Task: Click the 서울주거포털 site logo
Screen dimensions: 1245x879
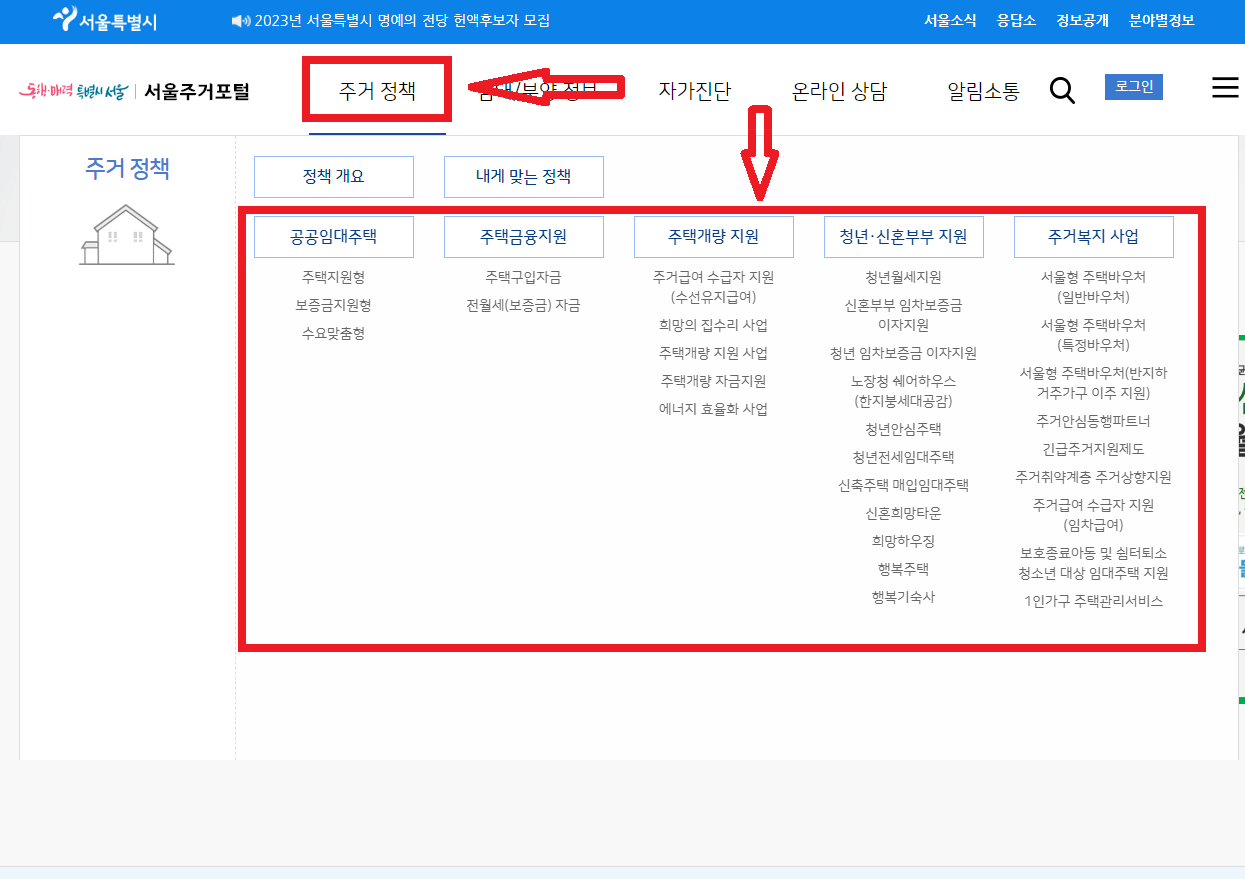Action: point(195,90)
